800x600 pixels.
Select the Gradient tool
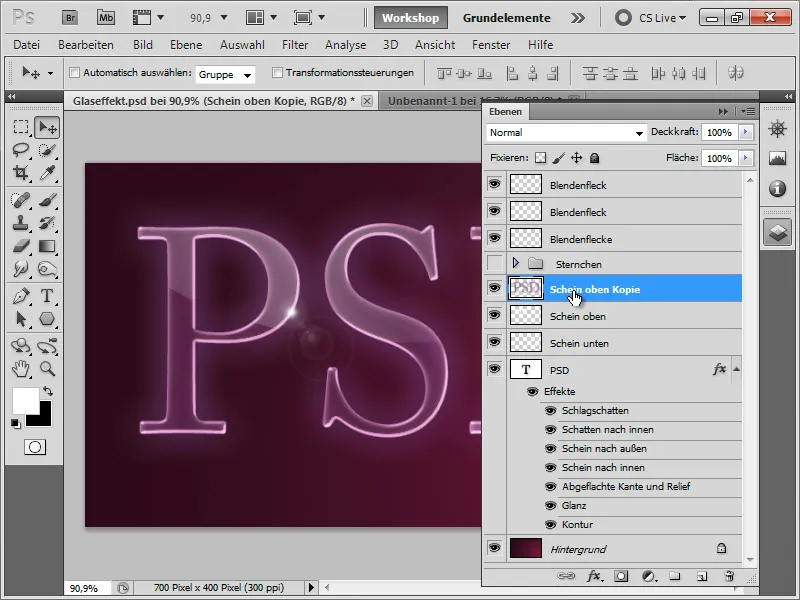coord(47,246)
